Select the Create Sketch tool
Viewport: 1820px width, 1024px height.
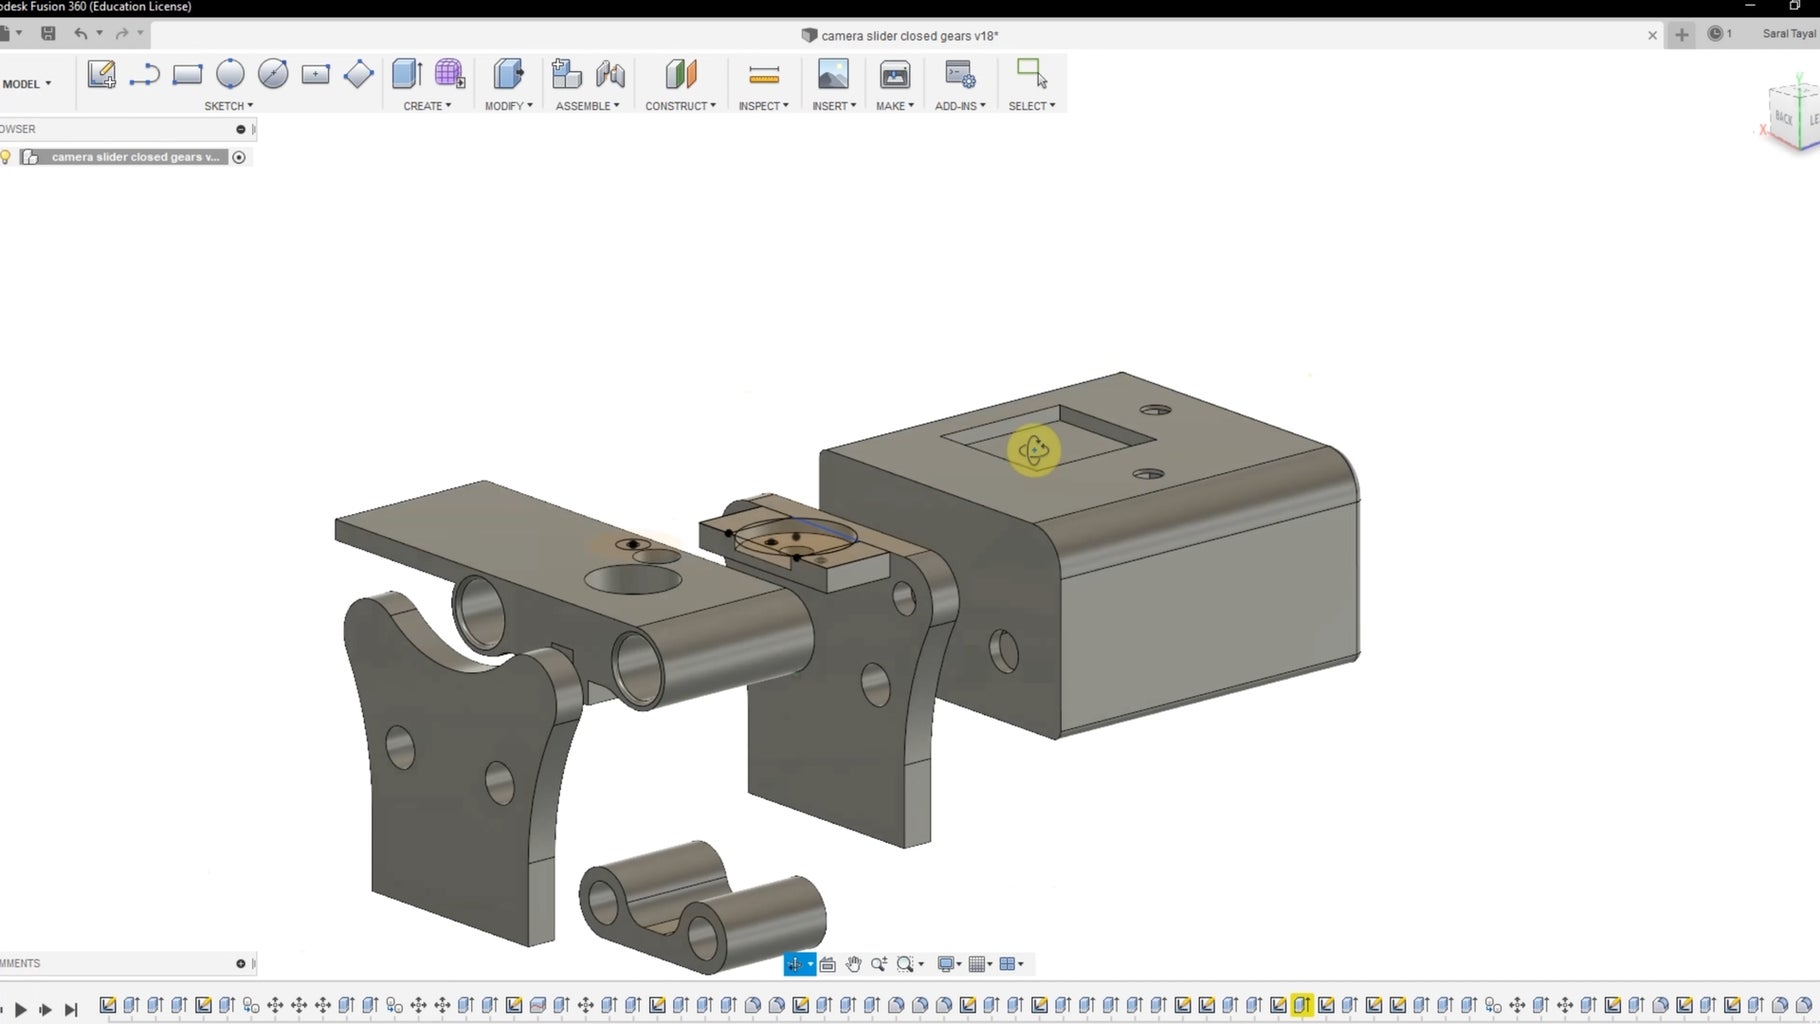[101, 75]
